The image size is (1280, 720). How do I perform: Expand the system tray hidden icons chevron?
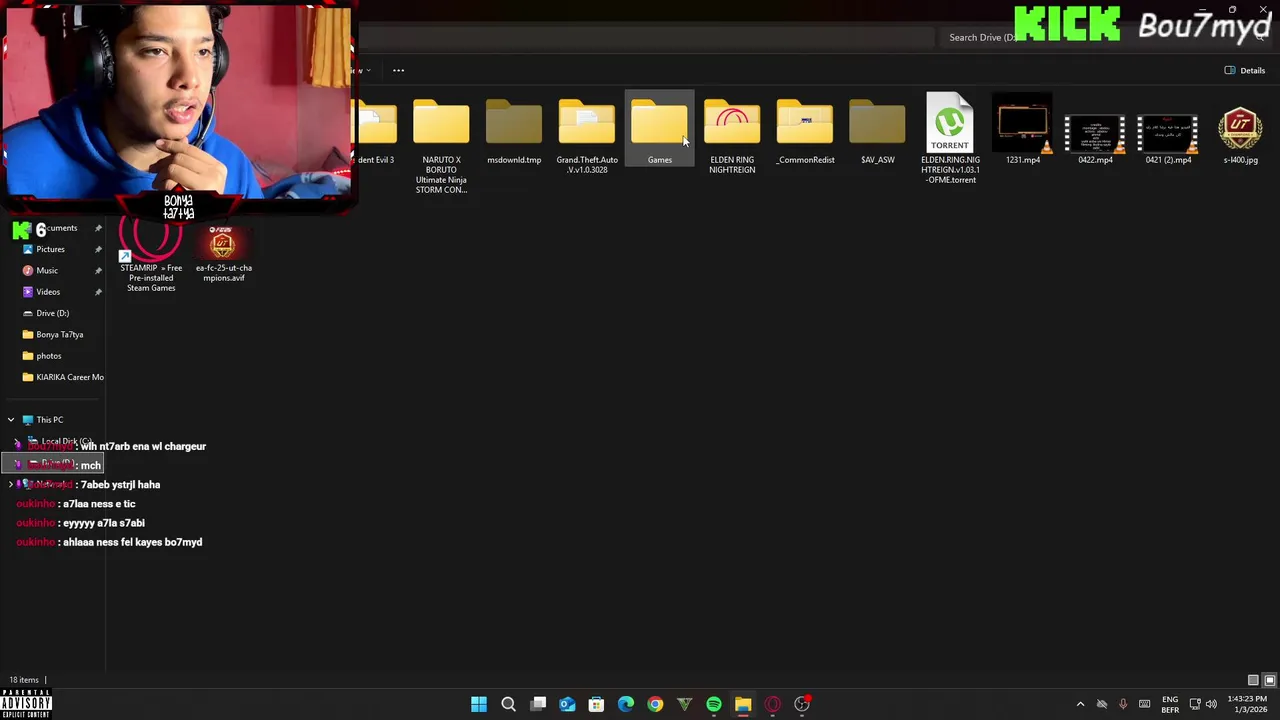(x=1080, y=704)
